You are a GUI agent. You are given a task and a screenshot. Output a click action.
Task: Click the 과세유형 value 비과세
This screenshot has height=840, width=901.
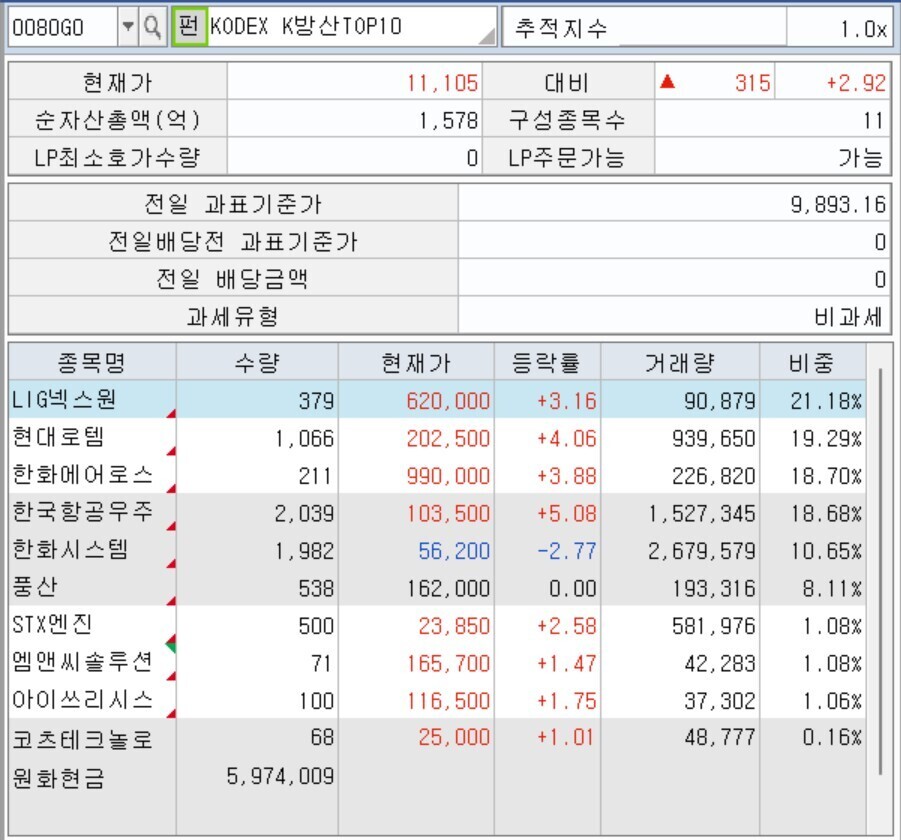(848, 317)
